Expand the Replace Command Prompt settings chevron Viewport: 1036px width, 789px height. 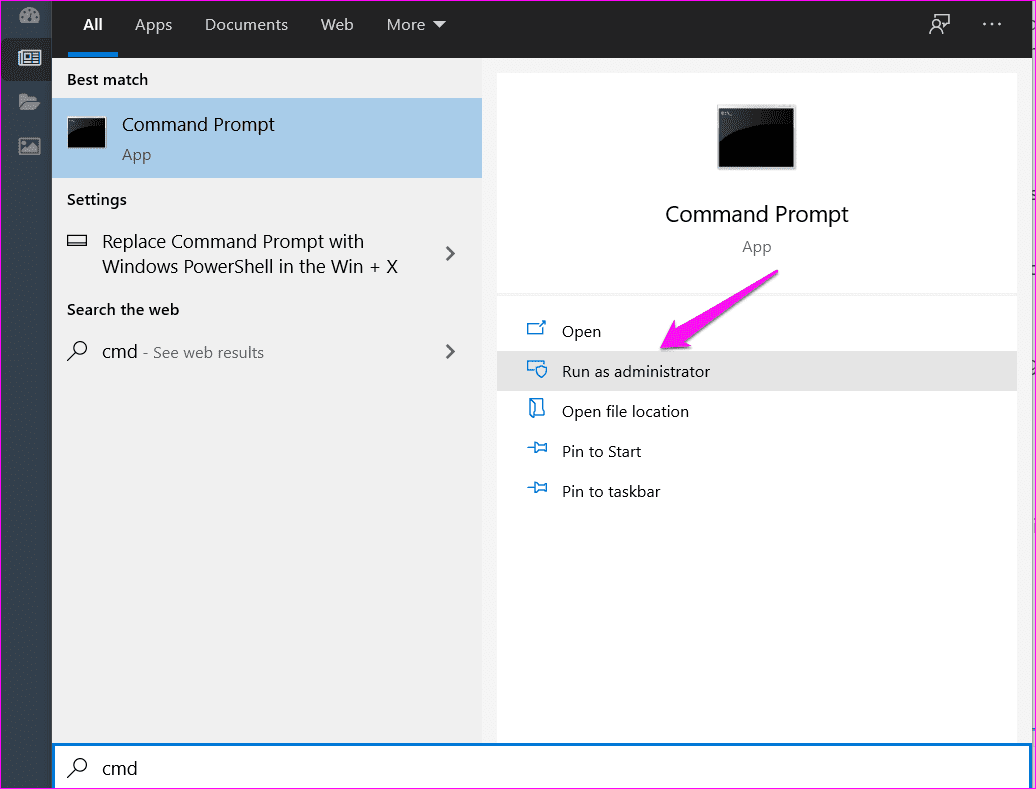pyautogui.click(x=450, y=254)
